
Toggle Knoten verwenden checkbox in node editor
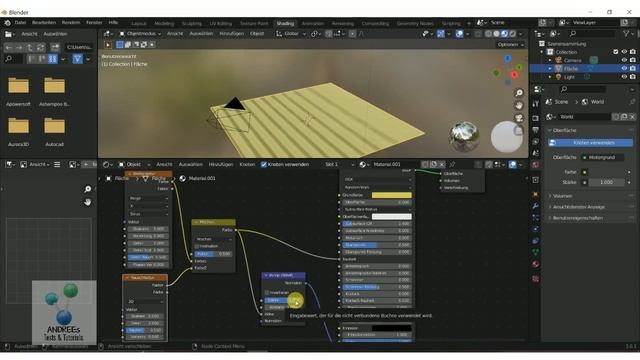coord(264,164)
